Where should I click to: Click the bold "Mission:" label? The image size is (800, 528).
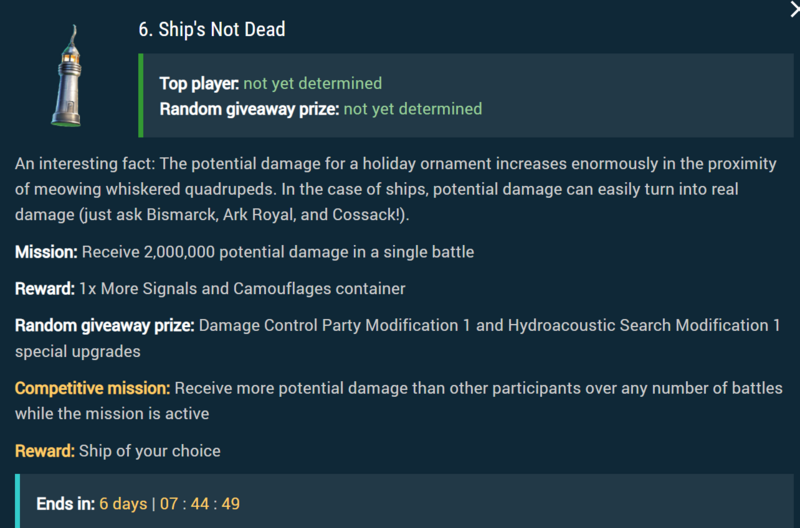coord(46,252)
